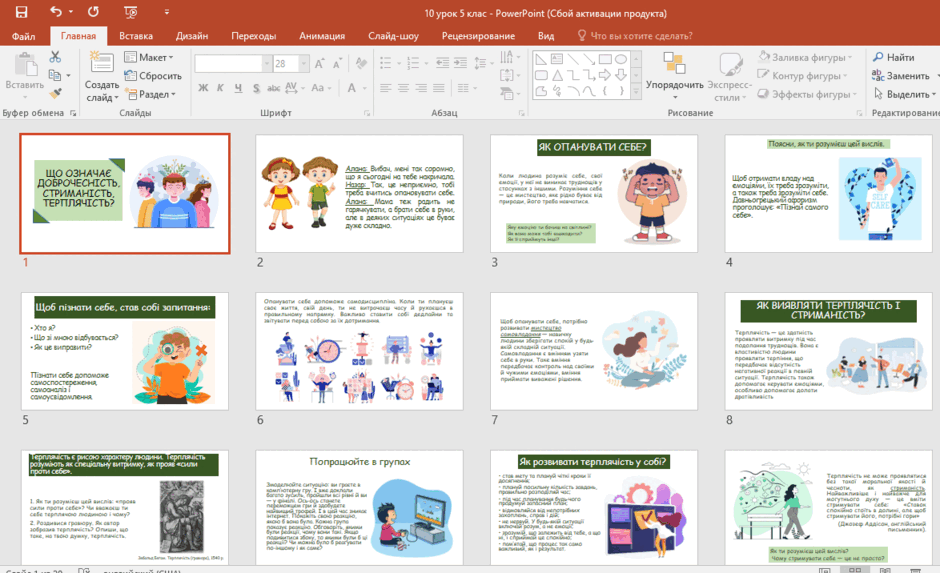Toggle underline Ч formatting

pos(238,88)
